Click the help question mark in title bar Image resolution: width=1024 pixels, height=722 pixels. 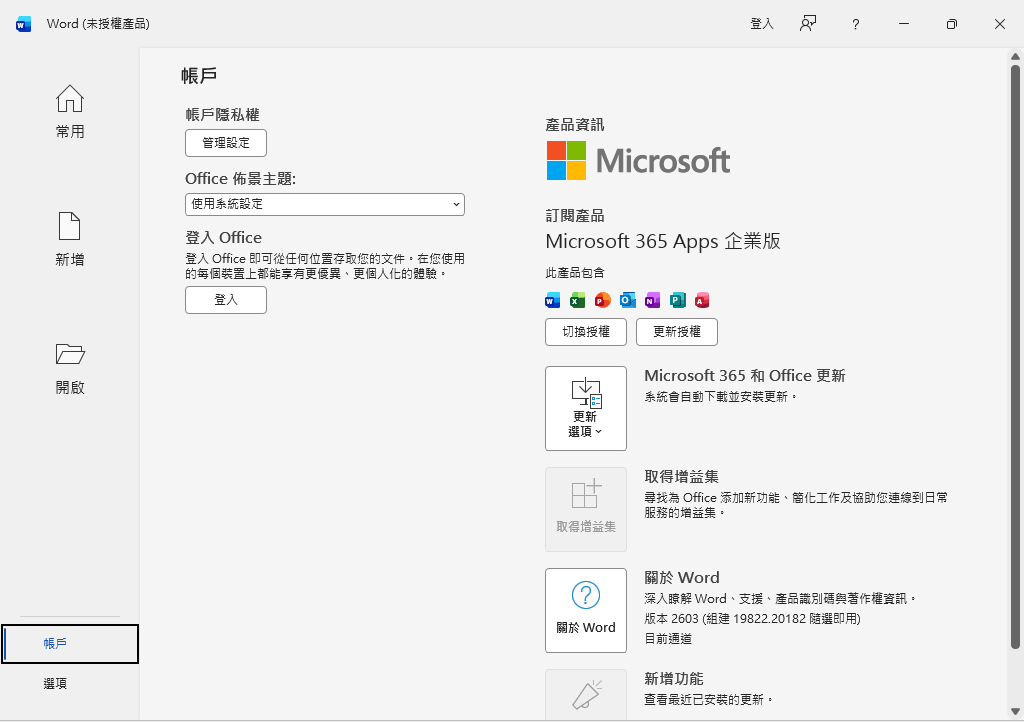855,24
